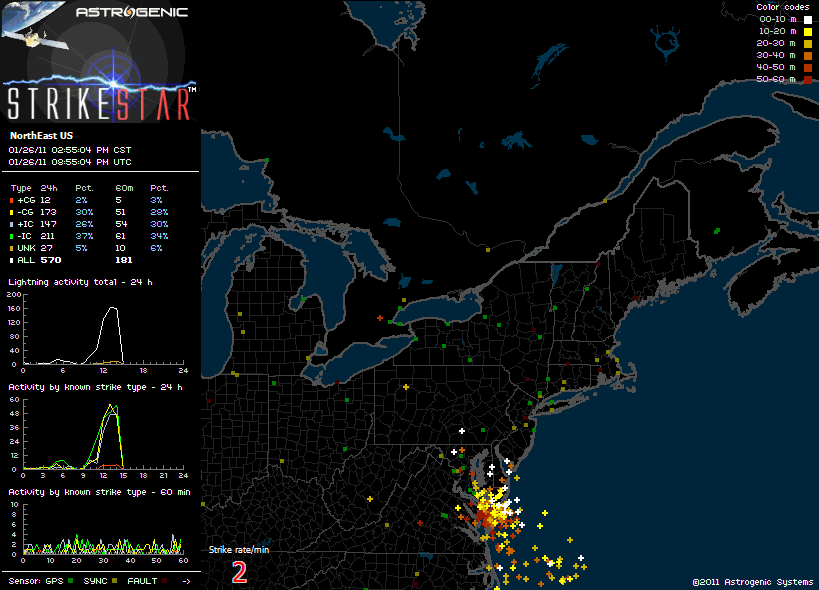Click the UTC timestamp line
The image size is (819, 590).
(70, 162)
